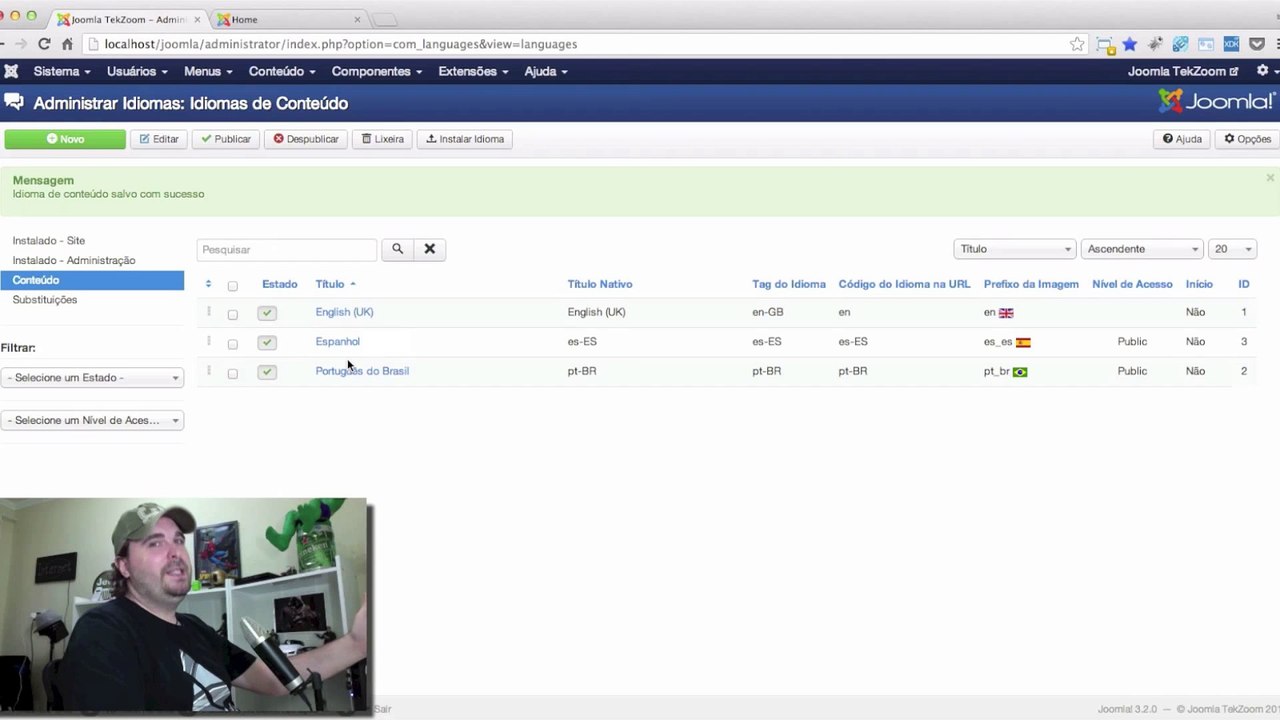
Task: Click the Chrome menu icon in browser toolbar
Action: (1275, 44)
